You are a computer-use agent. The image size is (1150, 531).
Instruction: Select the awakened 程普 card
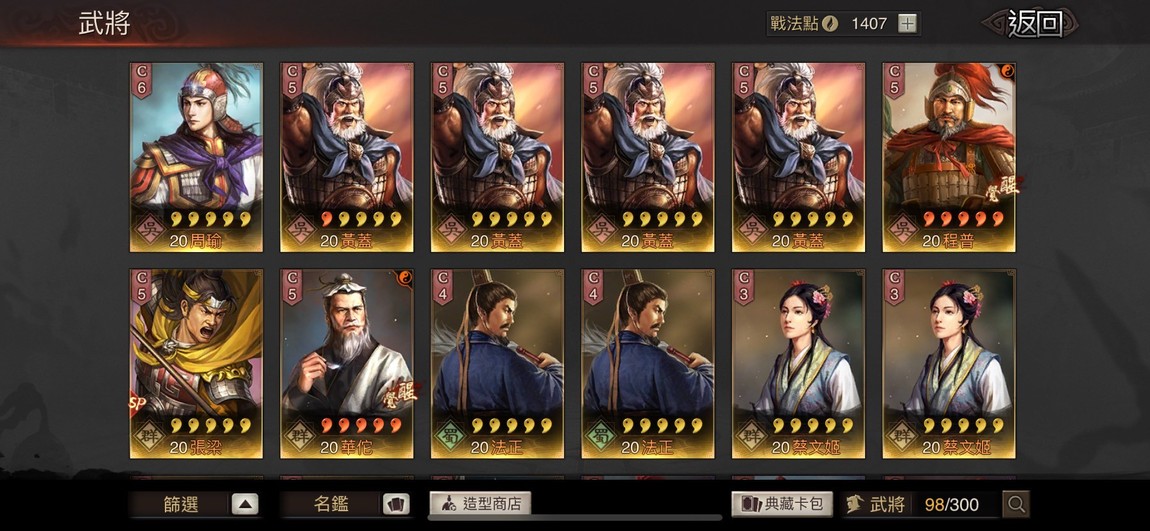click(948, 157)
